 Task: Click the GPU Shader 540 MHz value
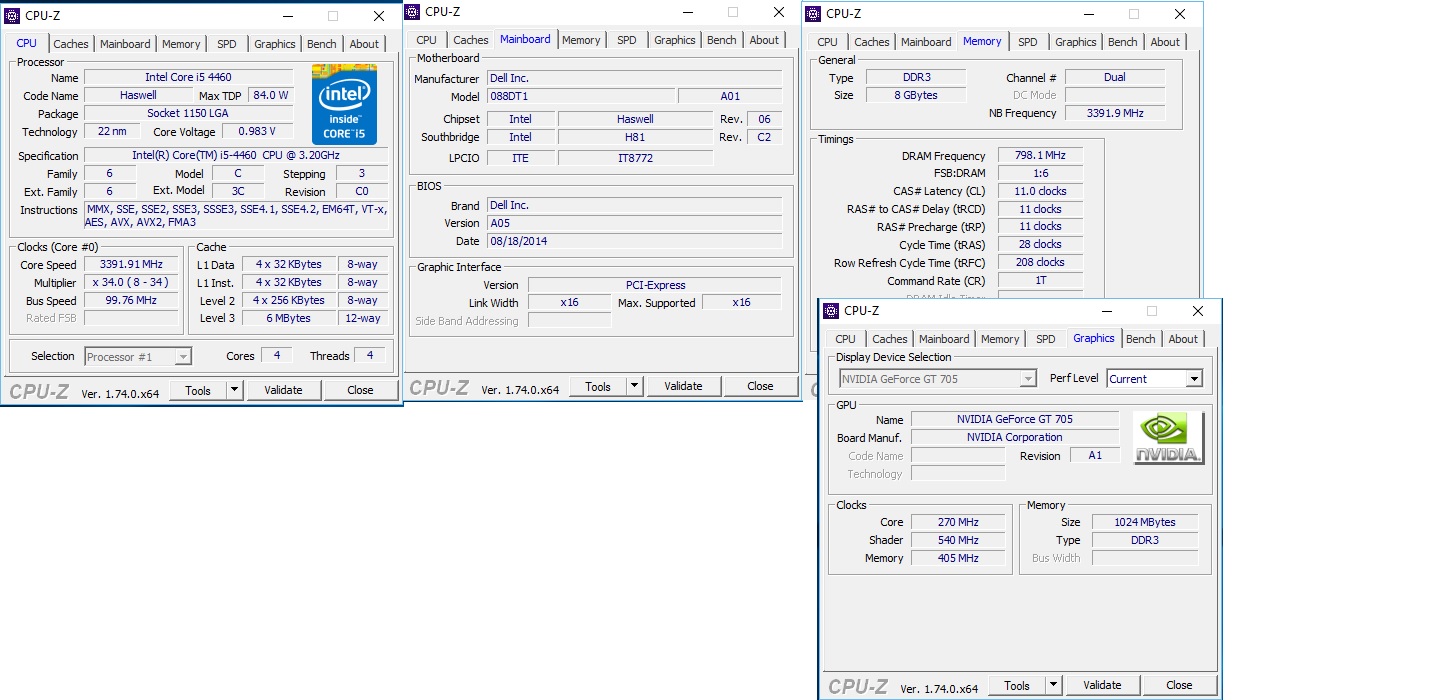click(958, 540)
